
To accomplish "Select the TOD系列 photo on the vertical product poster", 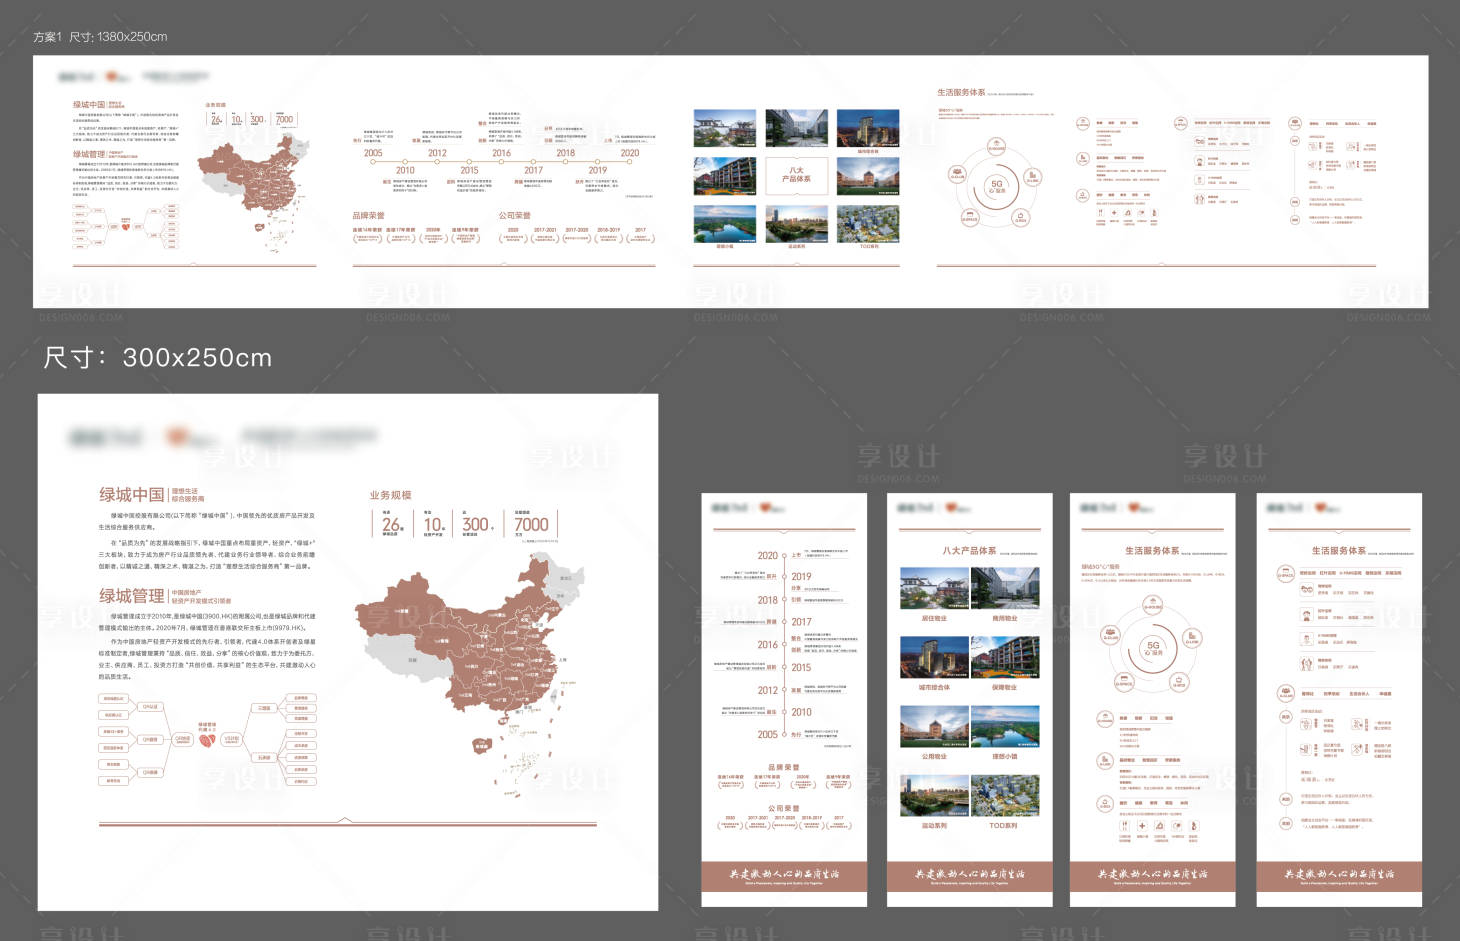I will click(x=1005, y=796).
